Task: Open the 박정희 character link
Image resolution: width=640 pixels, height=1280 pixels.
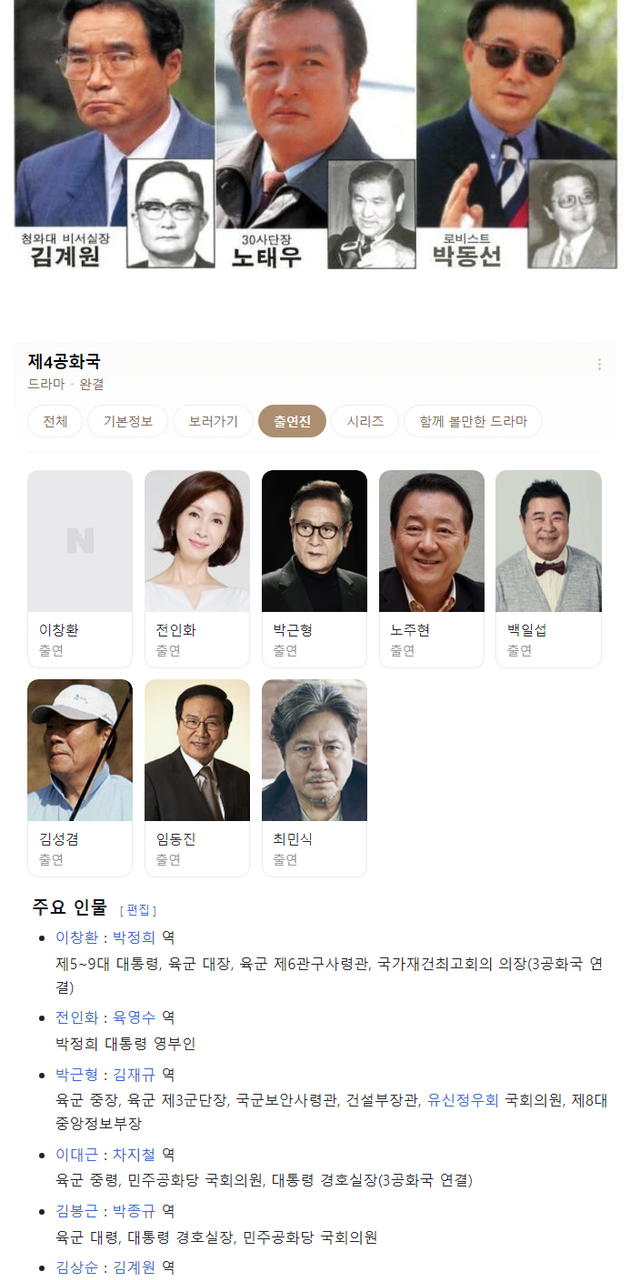Action: [135, 937]
